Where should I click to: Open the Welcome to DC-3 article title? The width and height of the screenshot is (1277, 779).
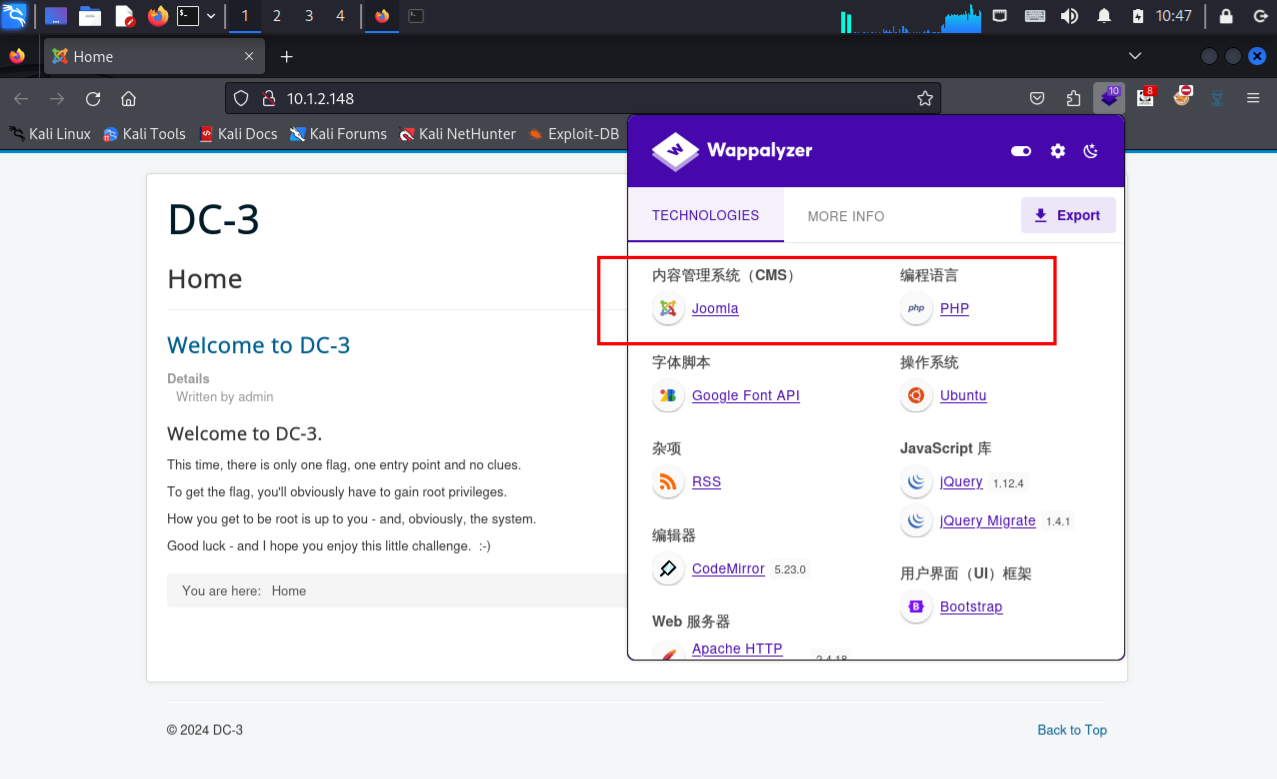tap(259, 345)
